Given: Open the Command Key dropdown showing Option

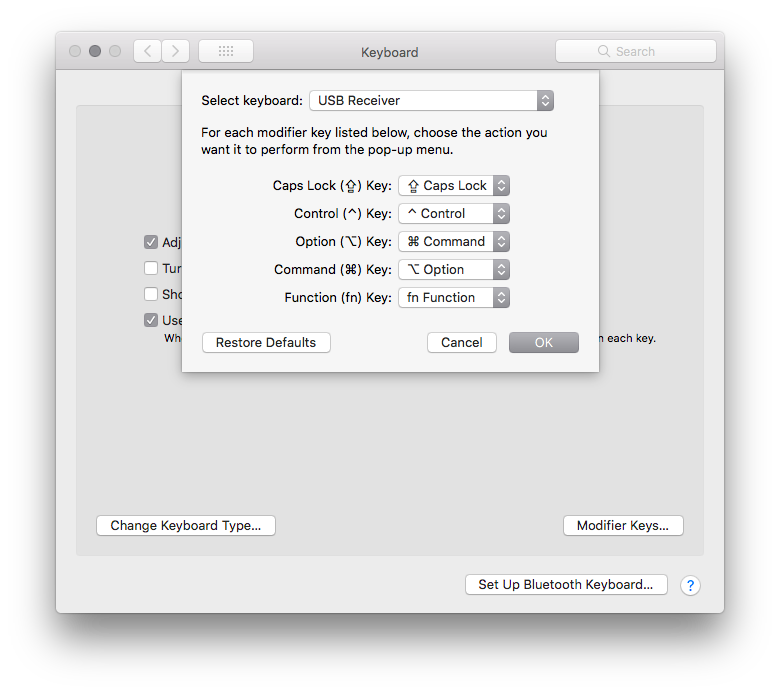Looking at the screenshot, I should coord(454,270).
